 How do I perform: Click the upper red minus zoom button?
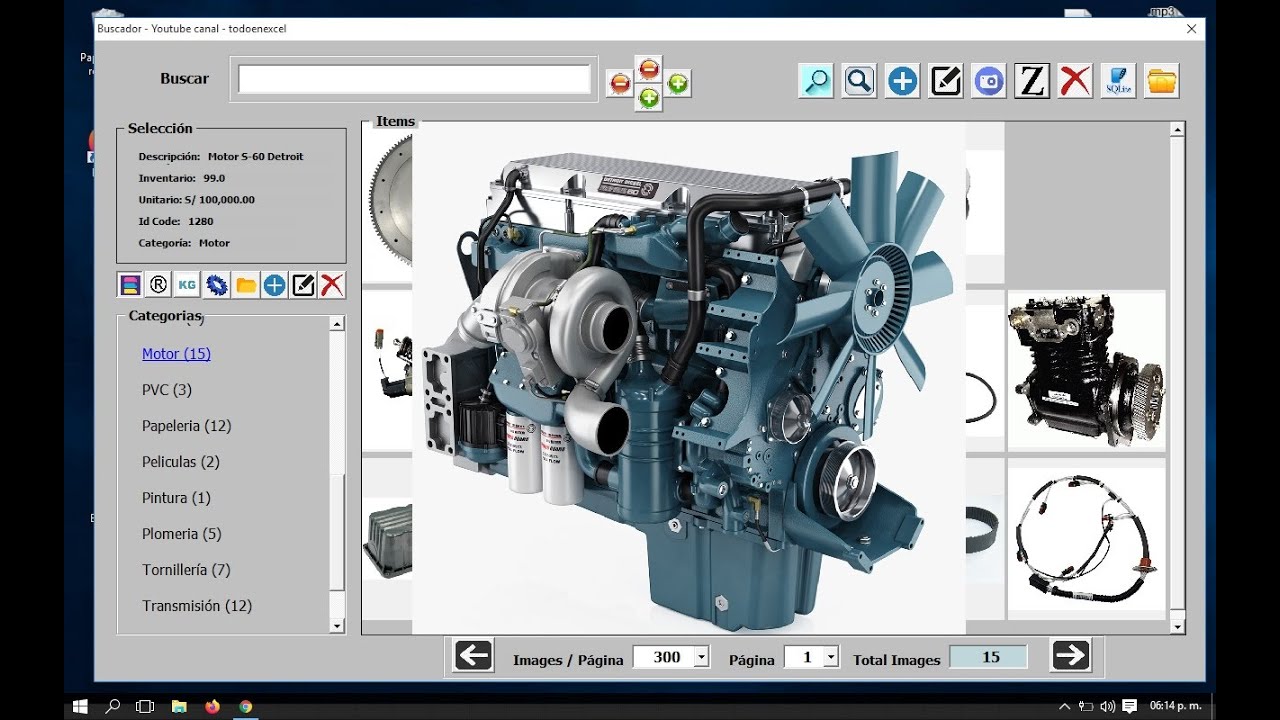[649, 68]
